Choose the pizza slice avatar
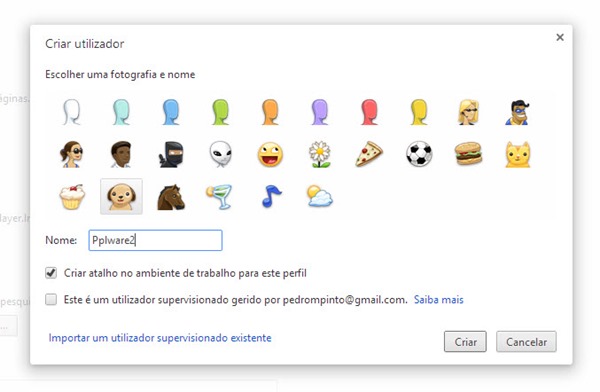 tap(369, 154)
